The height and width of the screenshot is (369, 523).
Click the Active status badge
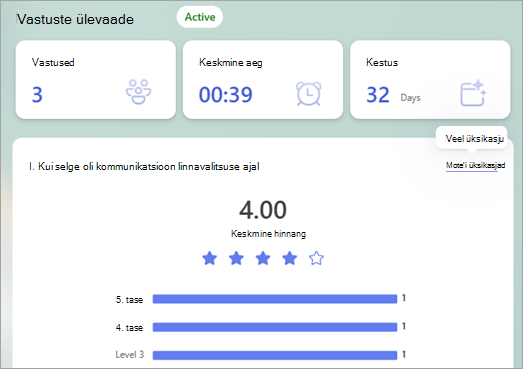200,17
